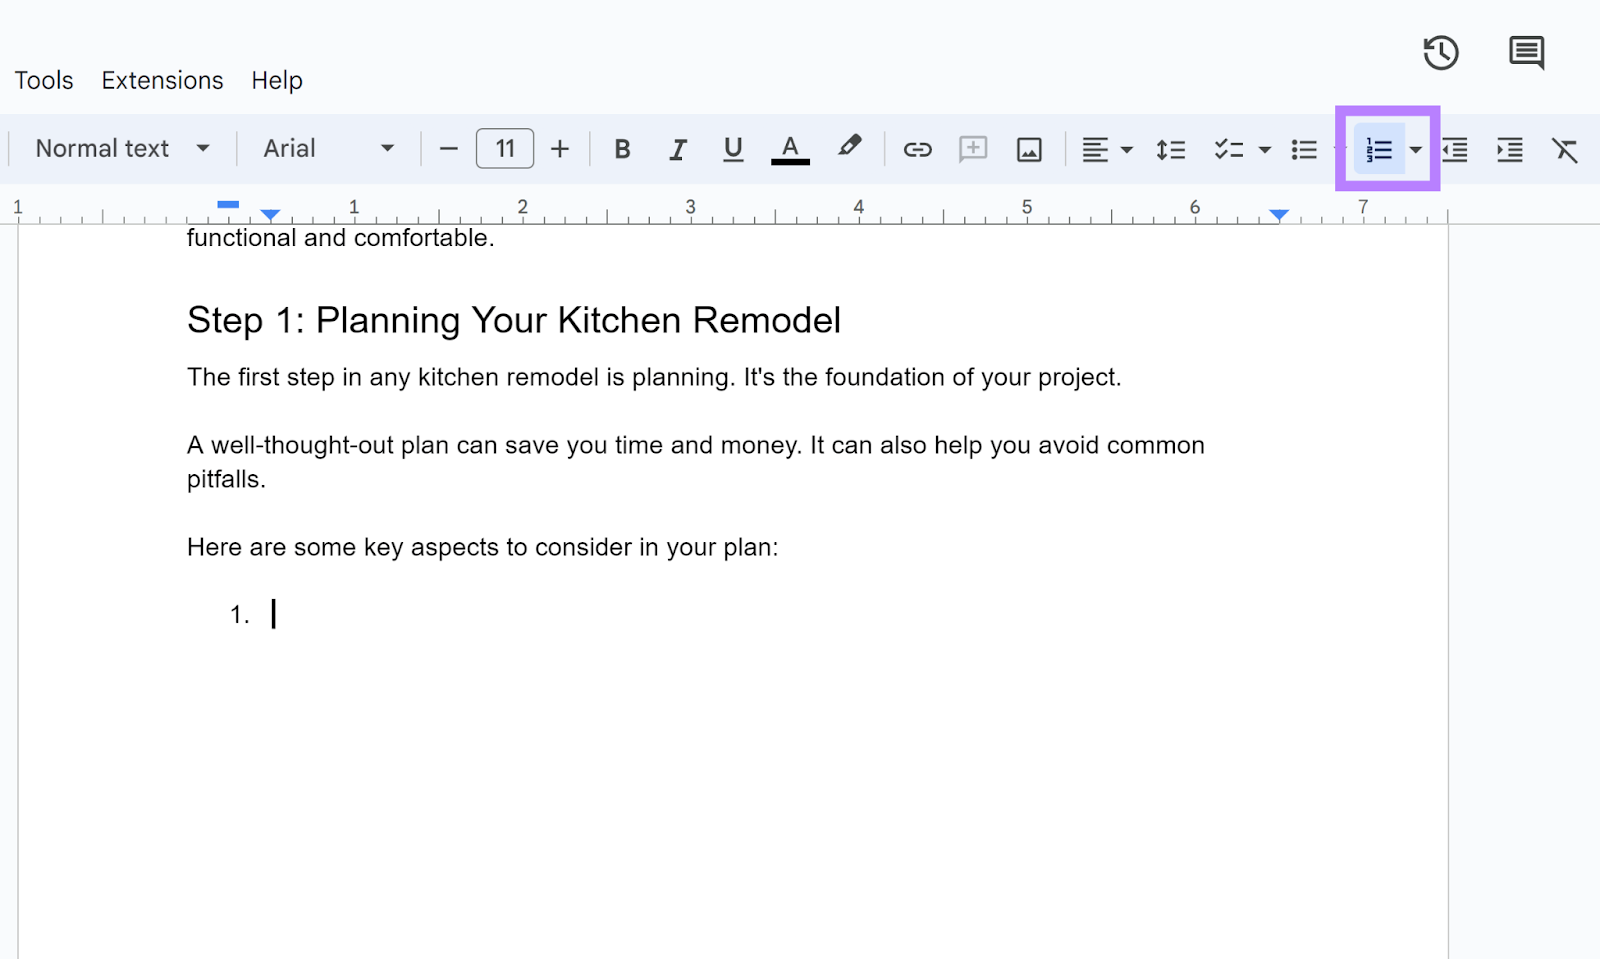Image resolution: width=1600 pixels, height=959 pixels.
Task: Clear all text formatting
Action: [x=1565, y=148]
